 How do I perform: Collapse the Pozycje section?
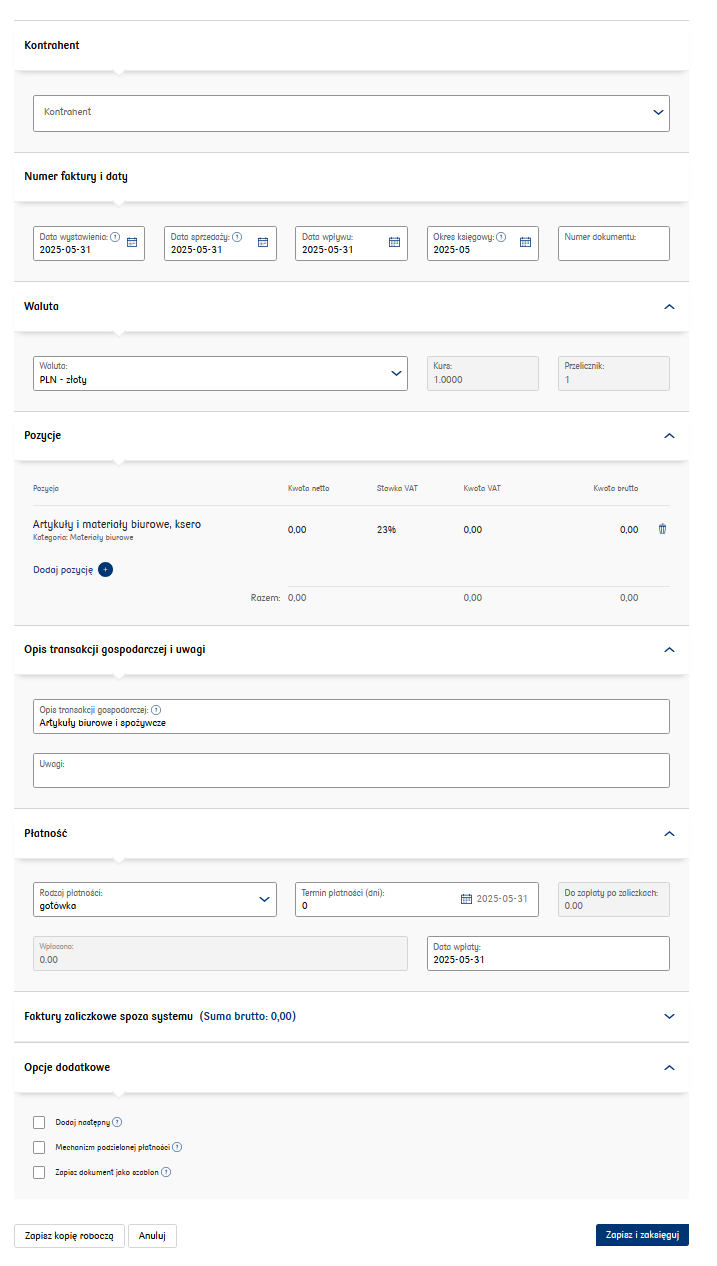pyautogui.click(x=670, y=436)
